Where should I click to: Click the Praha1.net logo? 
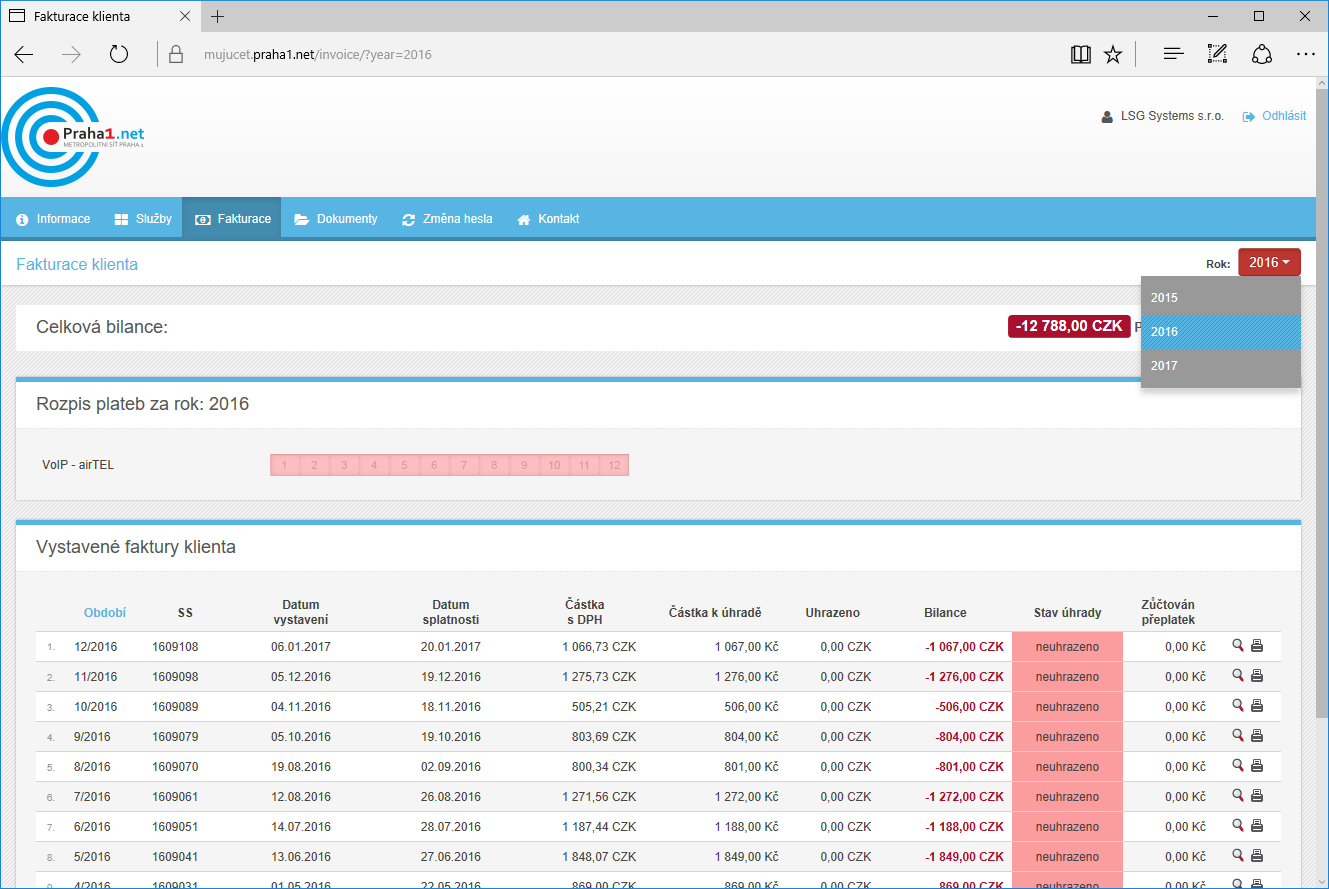73,137
